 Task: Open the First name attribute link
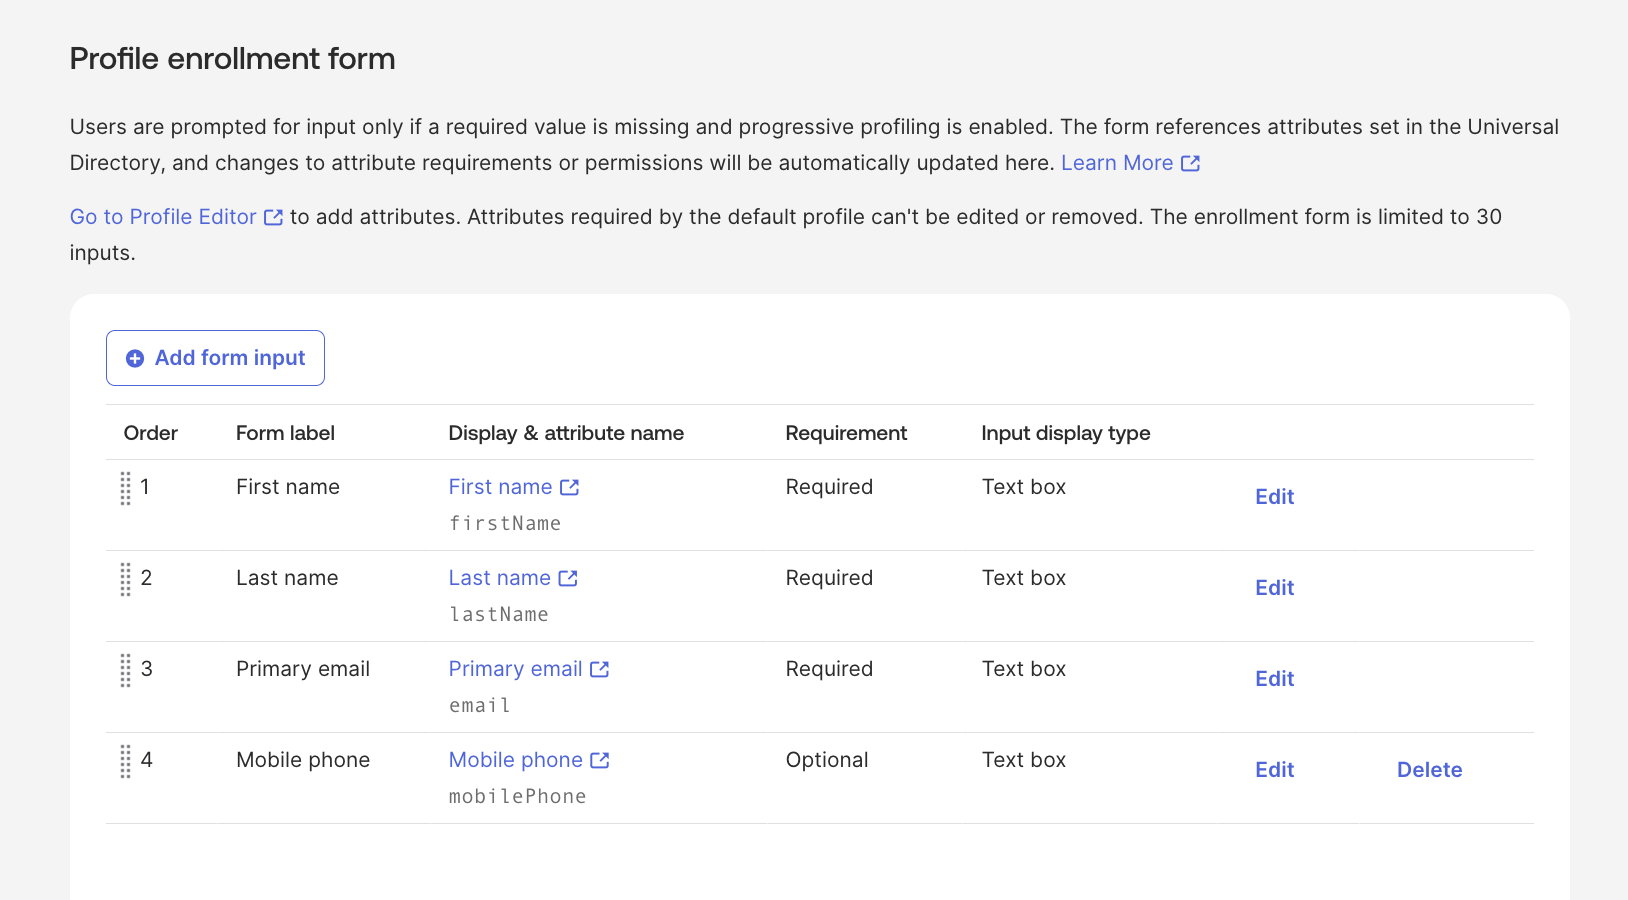click(500, 487)
